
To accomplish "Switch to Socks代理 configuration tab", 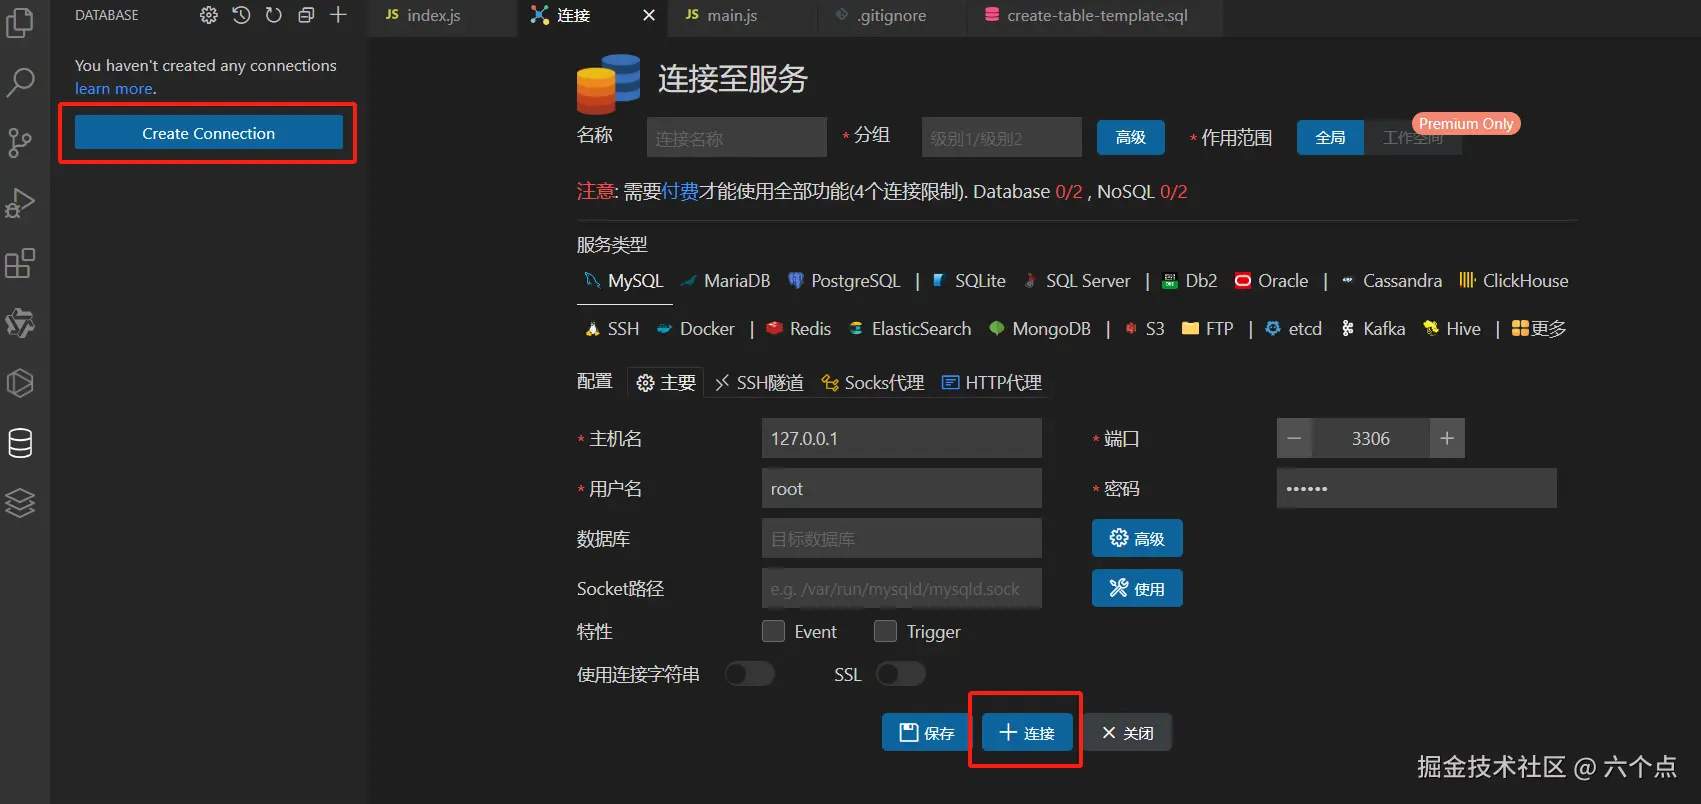I will (872, 382).
